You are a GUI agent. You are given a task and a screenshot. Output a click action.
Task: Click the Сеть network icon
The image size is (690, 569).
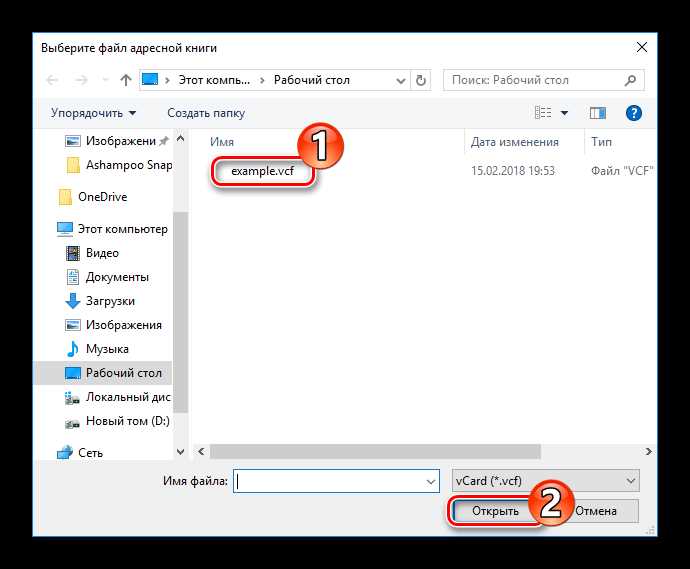pos(65,452)
